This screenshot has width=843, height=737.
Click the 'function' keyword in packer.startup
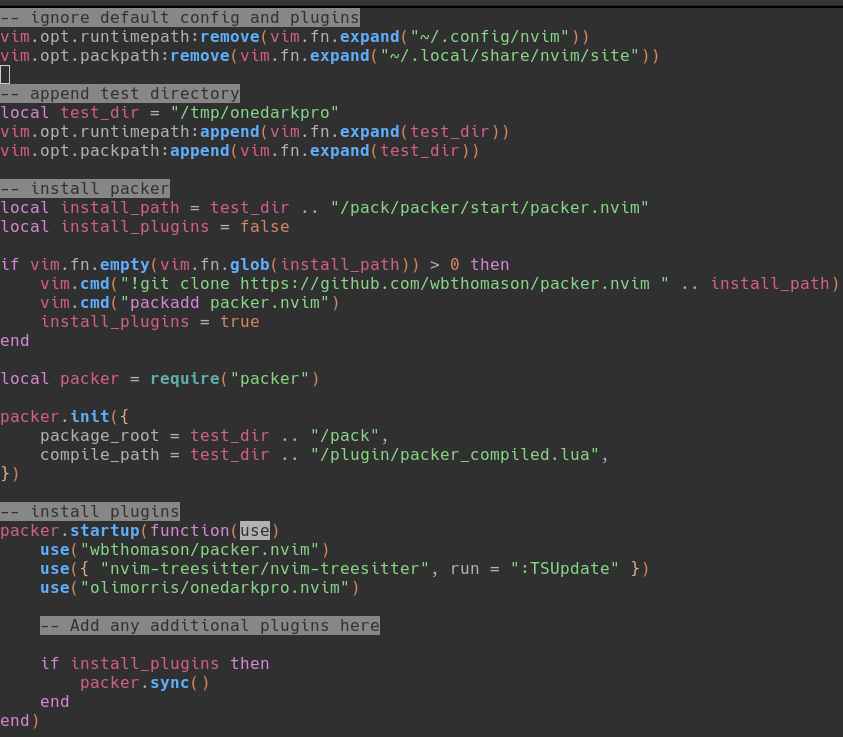190,531
